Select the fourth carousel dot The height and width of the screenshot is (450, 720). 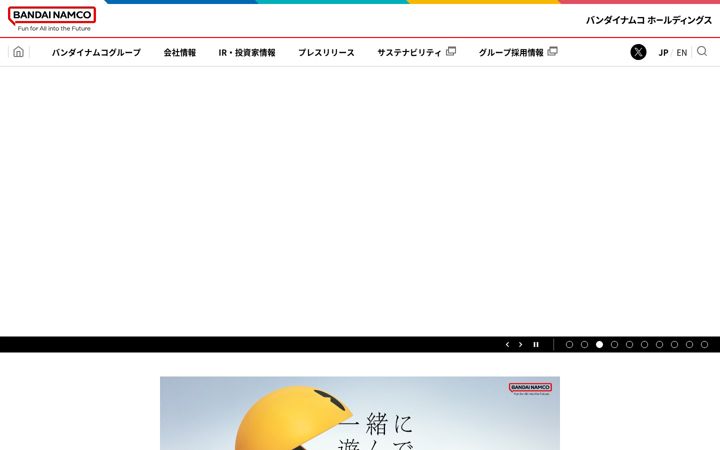pos(614,344)
